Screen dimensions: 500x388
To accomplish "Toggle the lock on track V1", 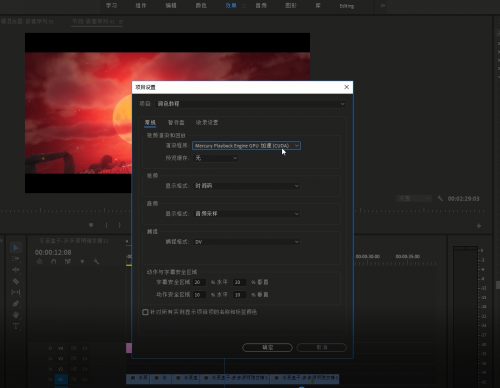I will coord(50,379).
